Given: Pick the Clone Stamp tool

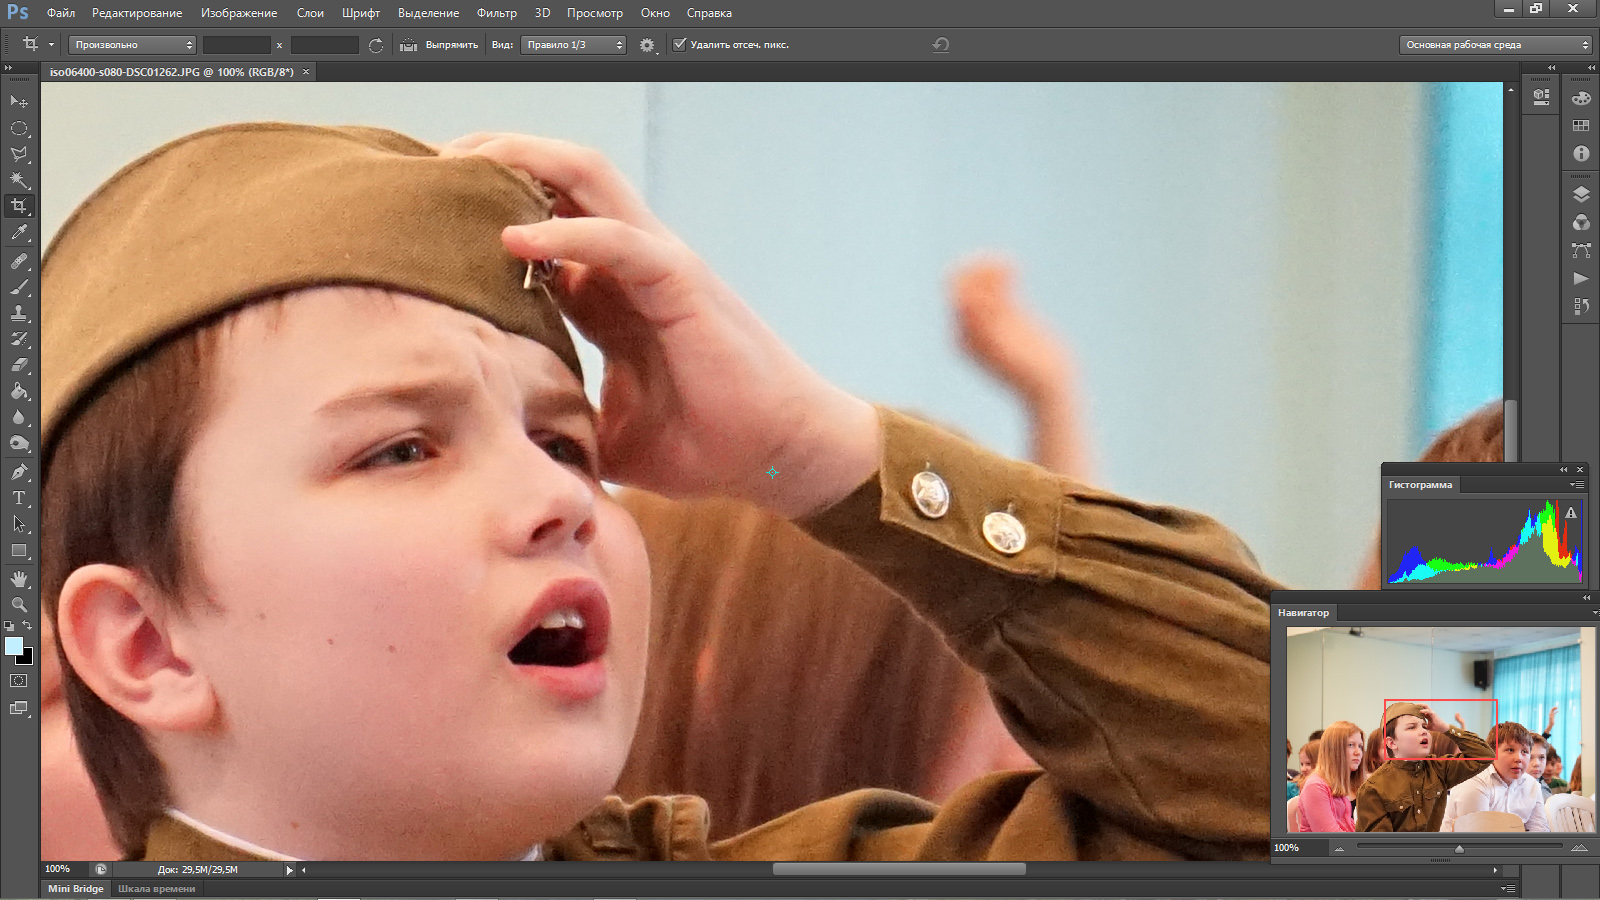Looking at the screenshot, I should coord(19,313).
